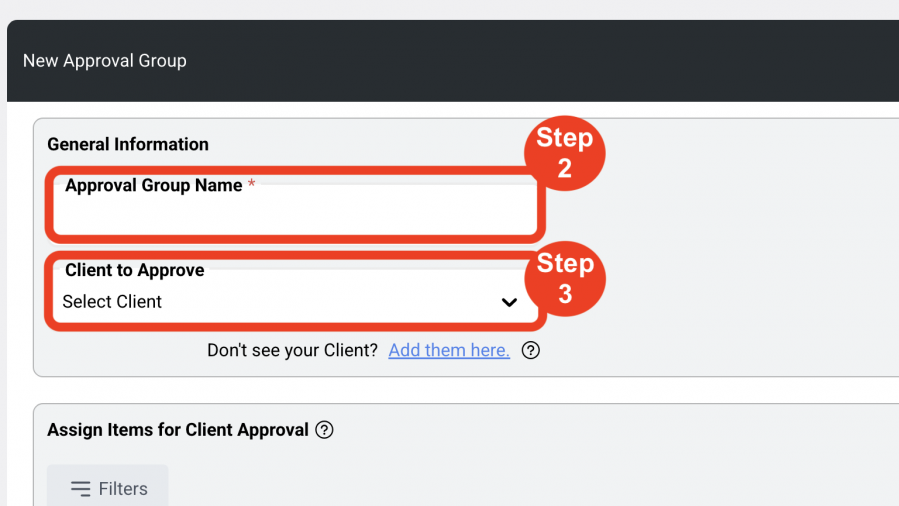Follow the 'Add them here.' link
Screen dimensions: 899x506
pos(449,350)
